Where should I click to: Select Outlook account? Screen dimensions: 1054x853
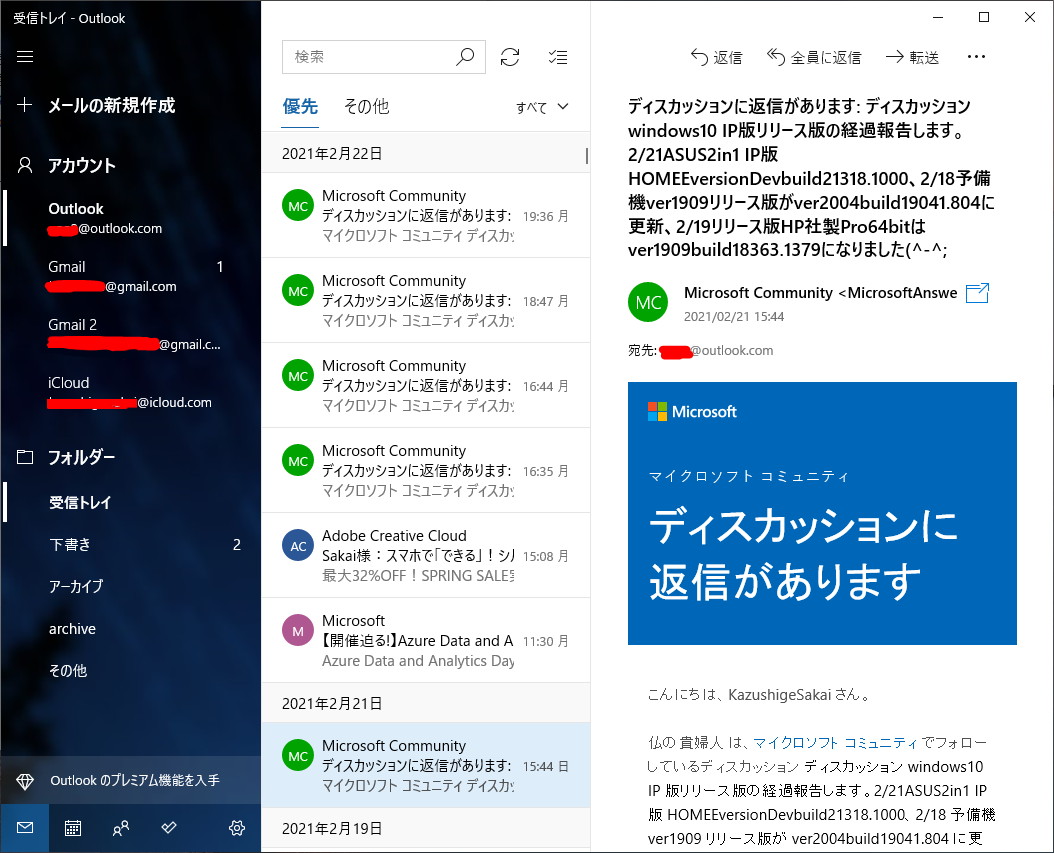130,218
